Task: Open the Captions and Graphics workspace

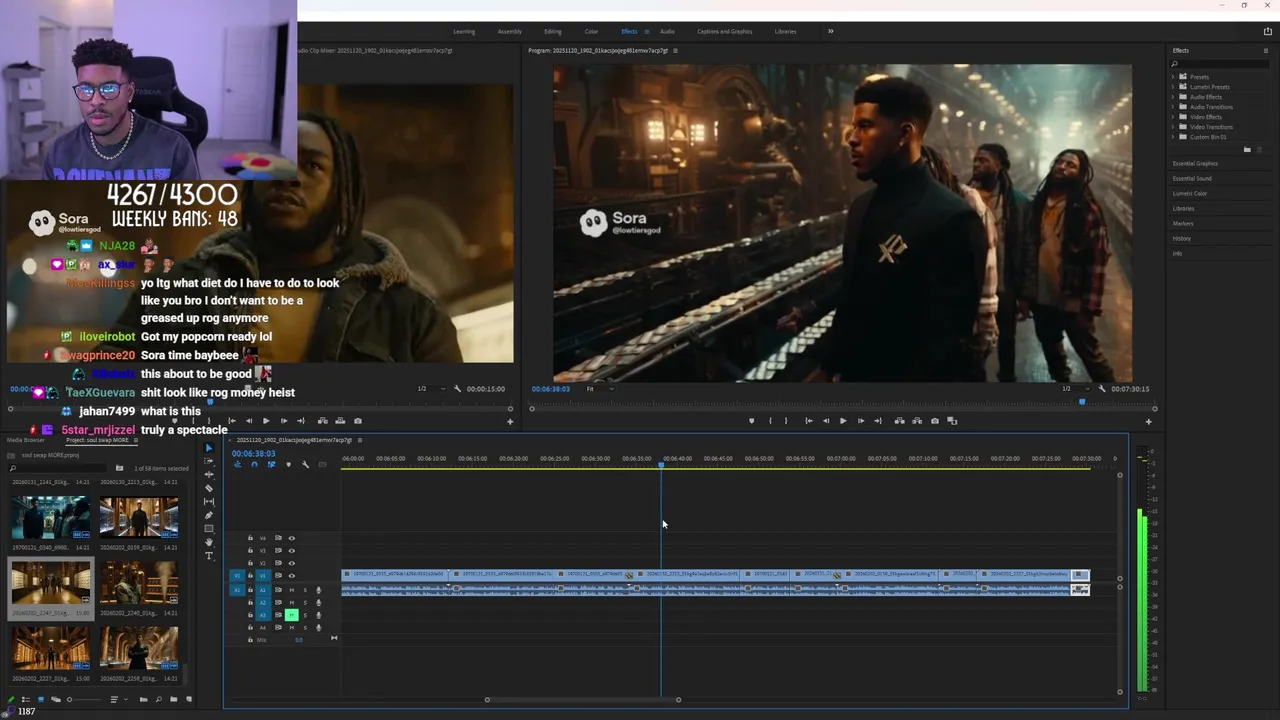Action: (724, 32)
